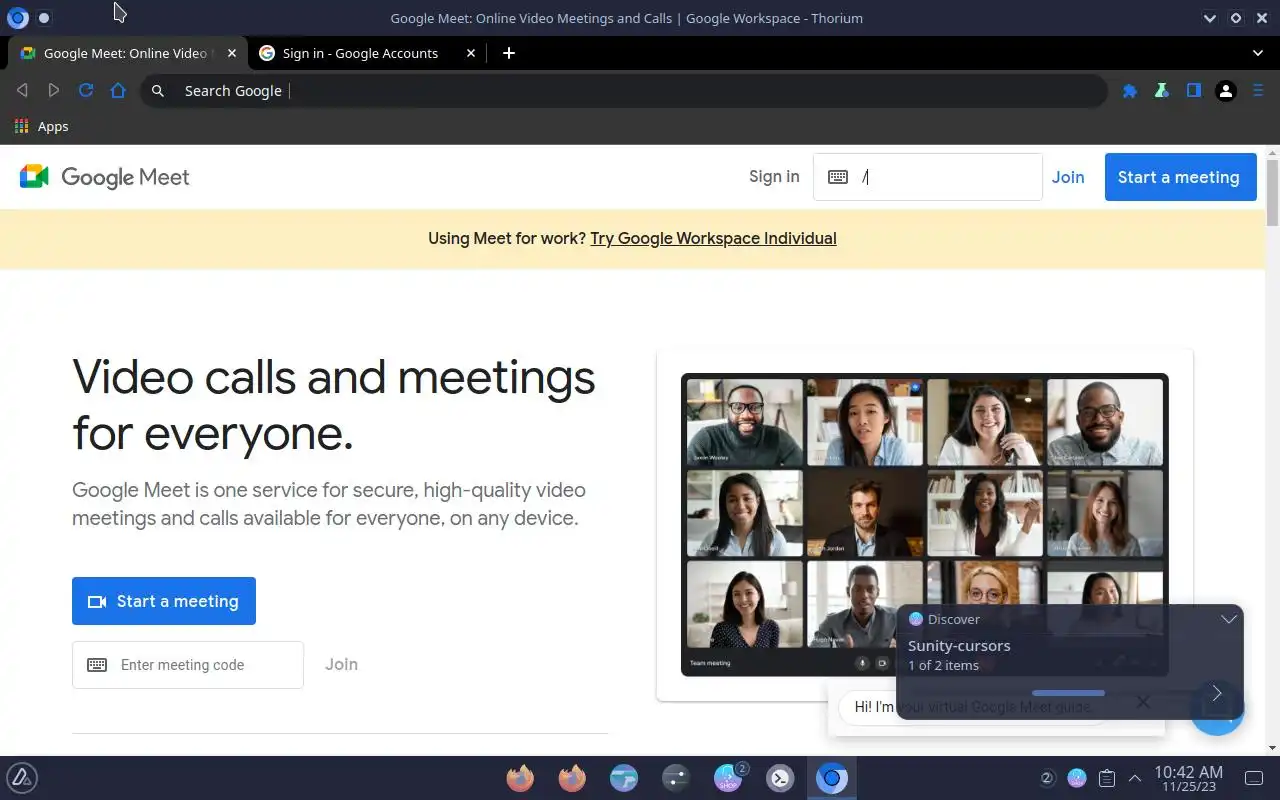This screenshot has width=1280, height=800.
Task: Expand hidden system tray icons
Action: pos(1135,778)
